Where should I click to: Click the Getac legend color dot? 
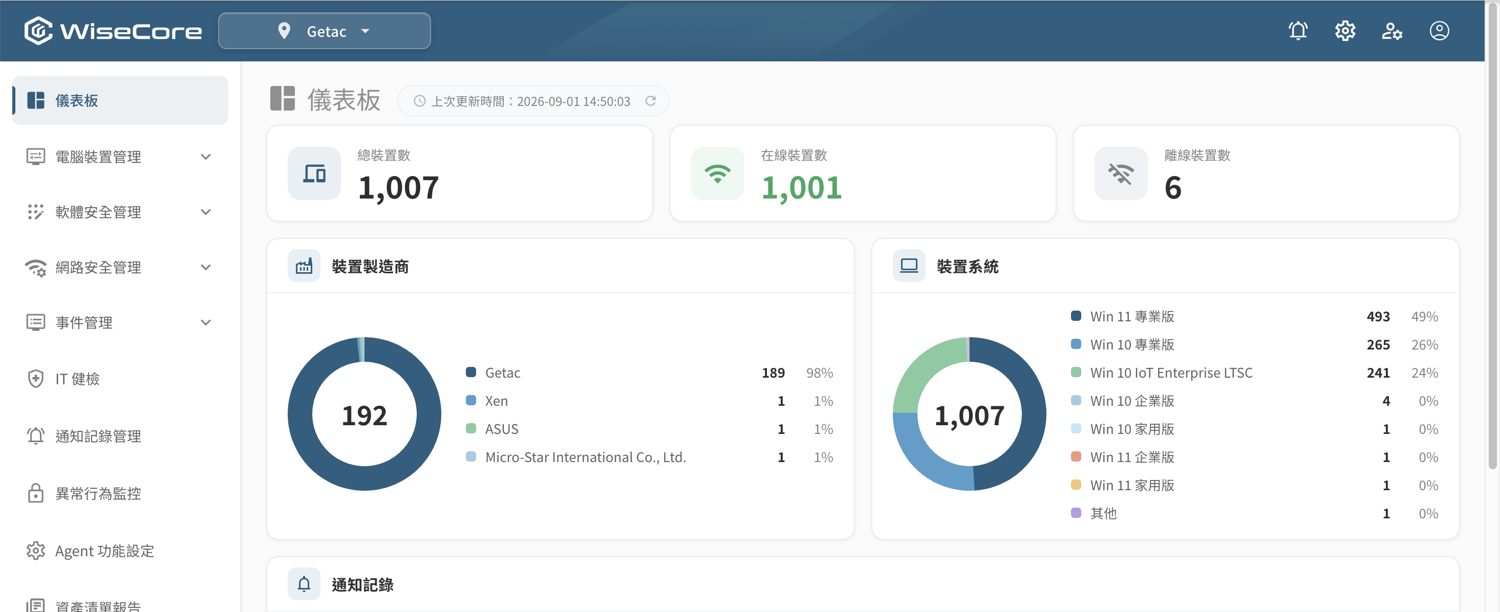[471, 372]
